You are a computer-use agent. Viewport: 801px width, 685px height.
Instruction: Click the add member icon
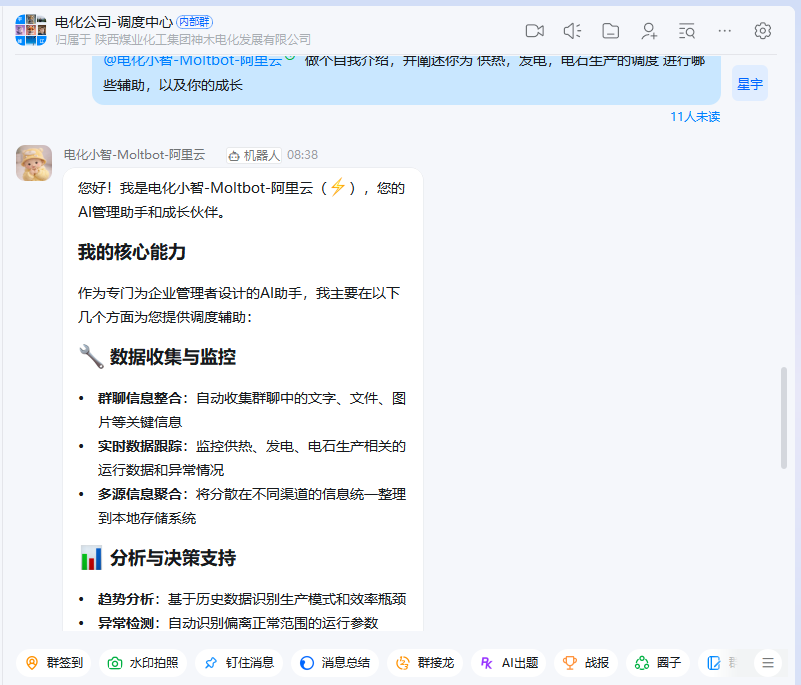click(649, 31)
